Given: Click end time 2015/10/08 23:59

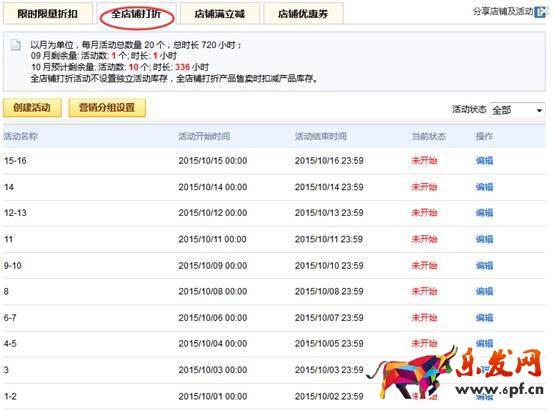Looking at the screenshot, I should [x=329, y=292].
